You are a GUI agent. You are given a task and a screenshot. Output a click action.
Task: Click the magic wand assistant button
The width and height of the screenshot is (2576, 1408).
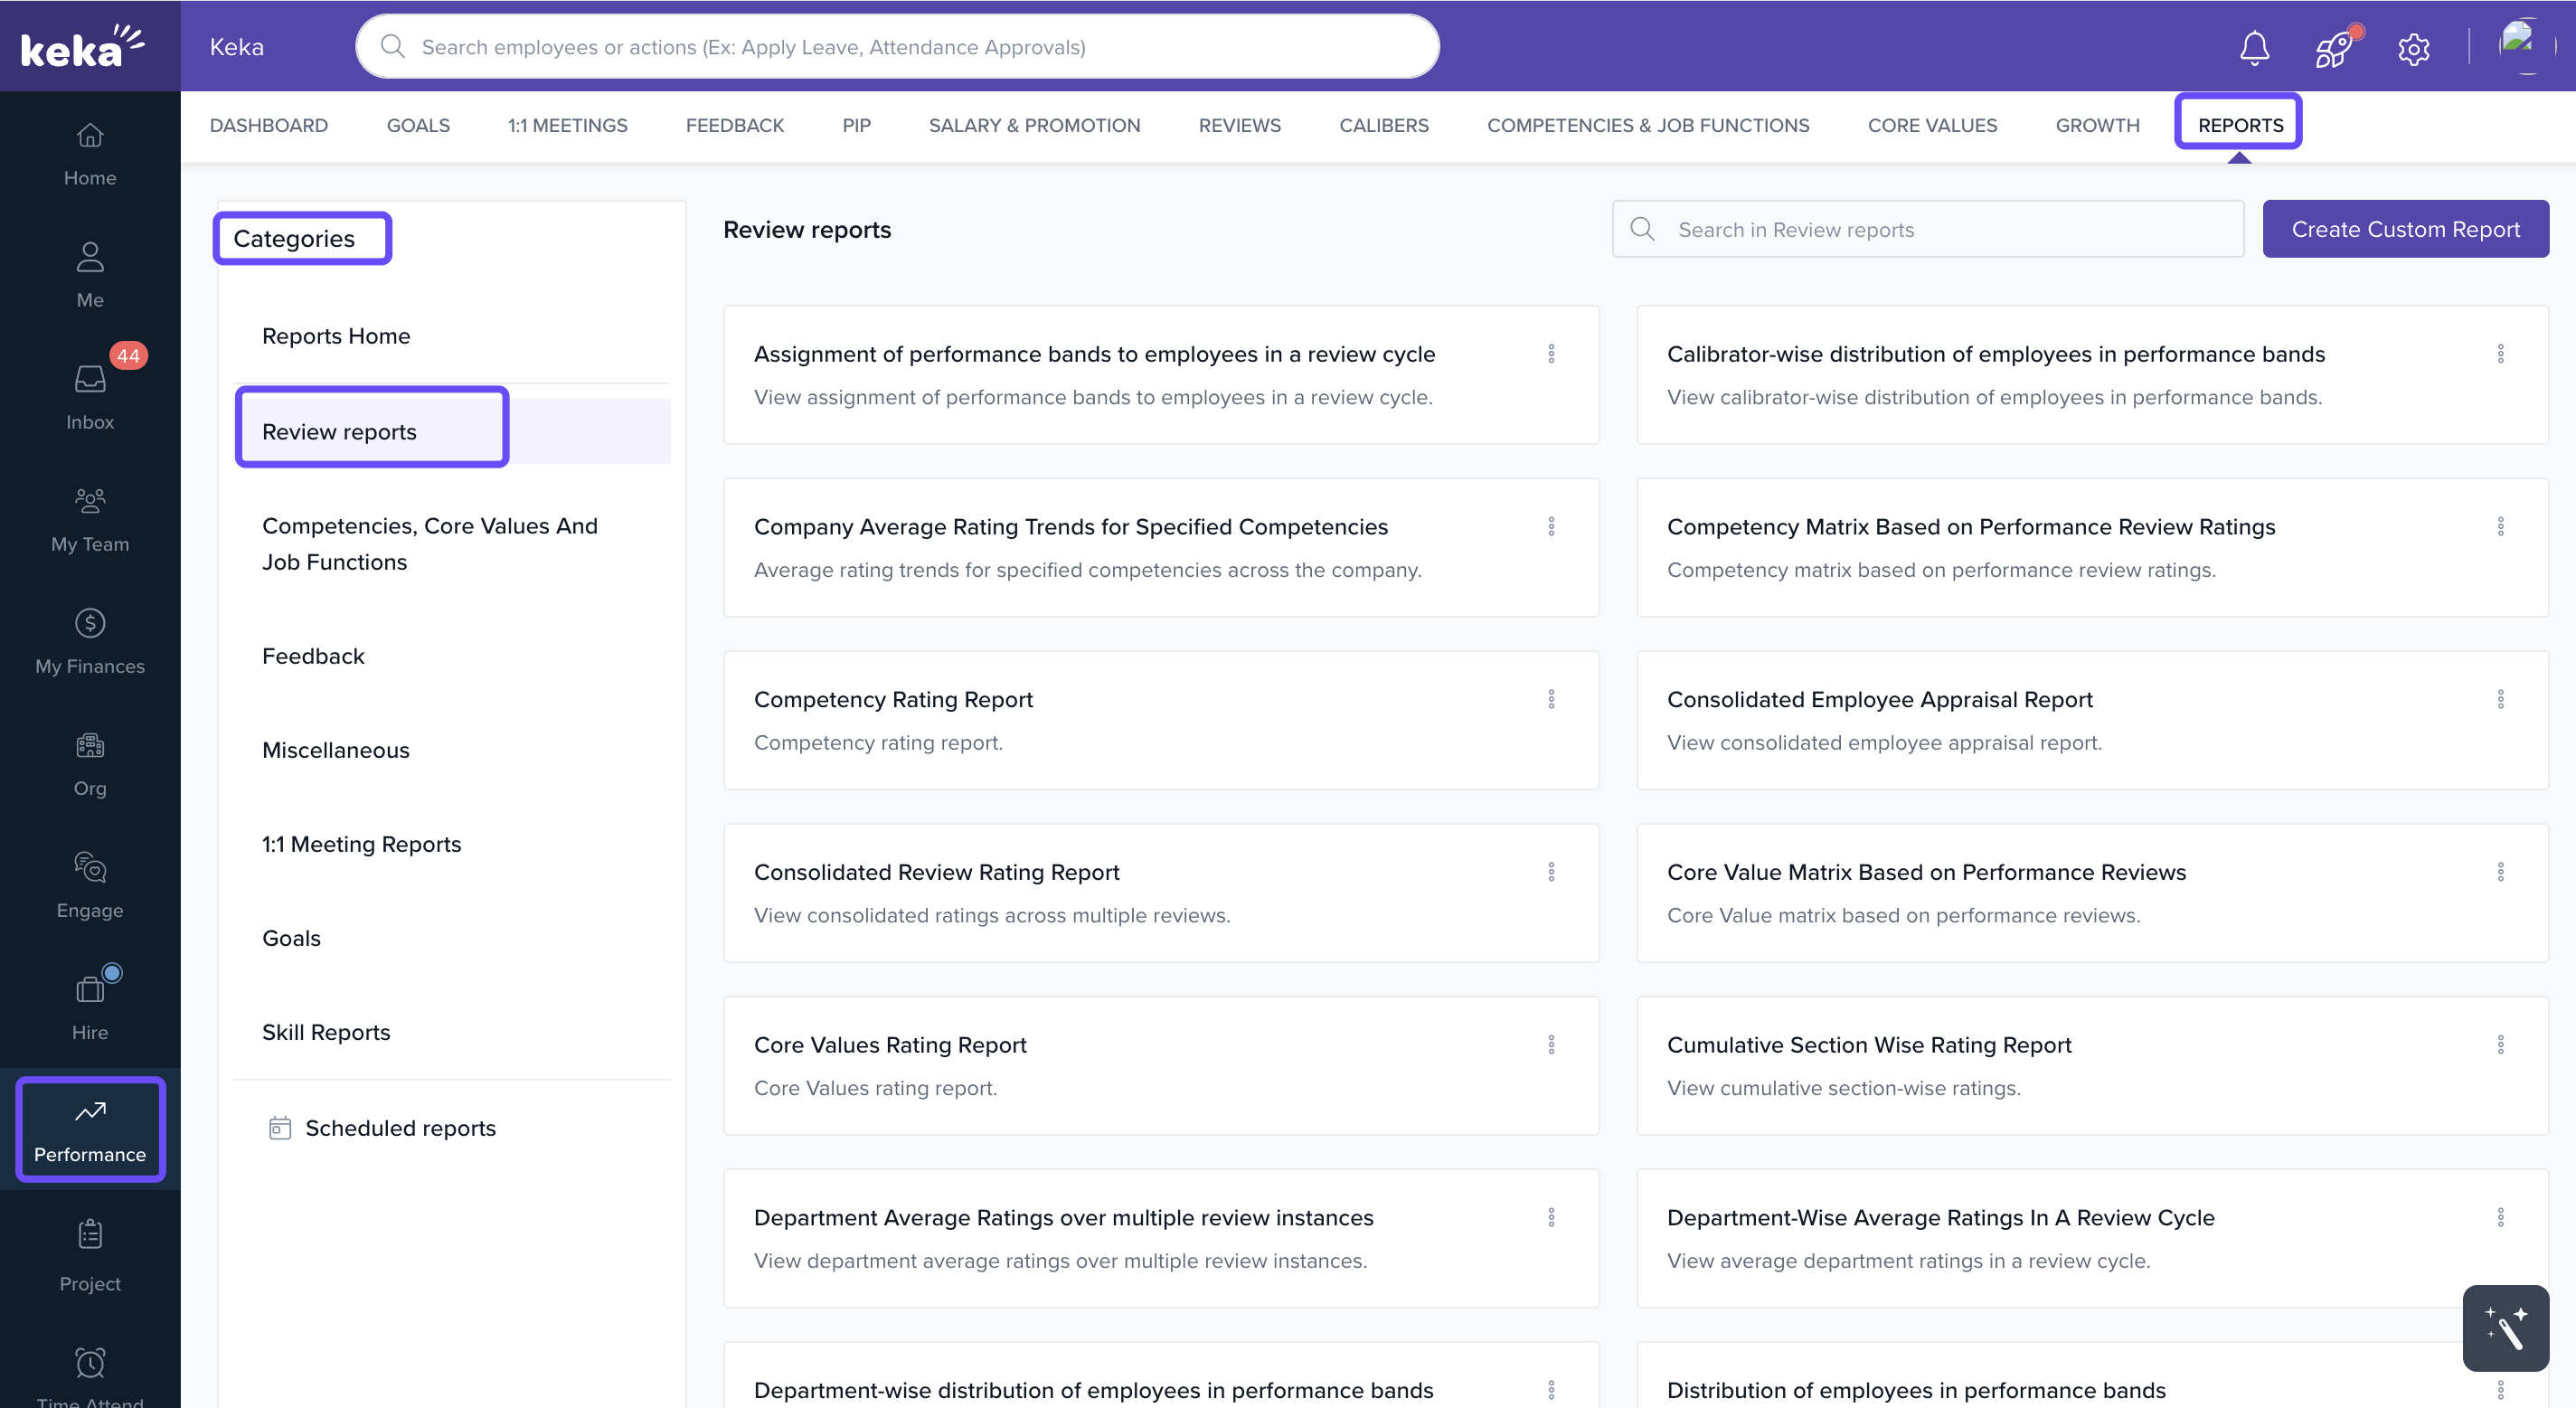pos(2505,1328)
